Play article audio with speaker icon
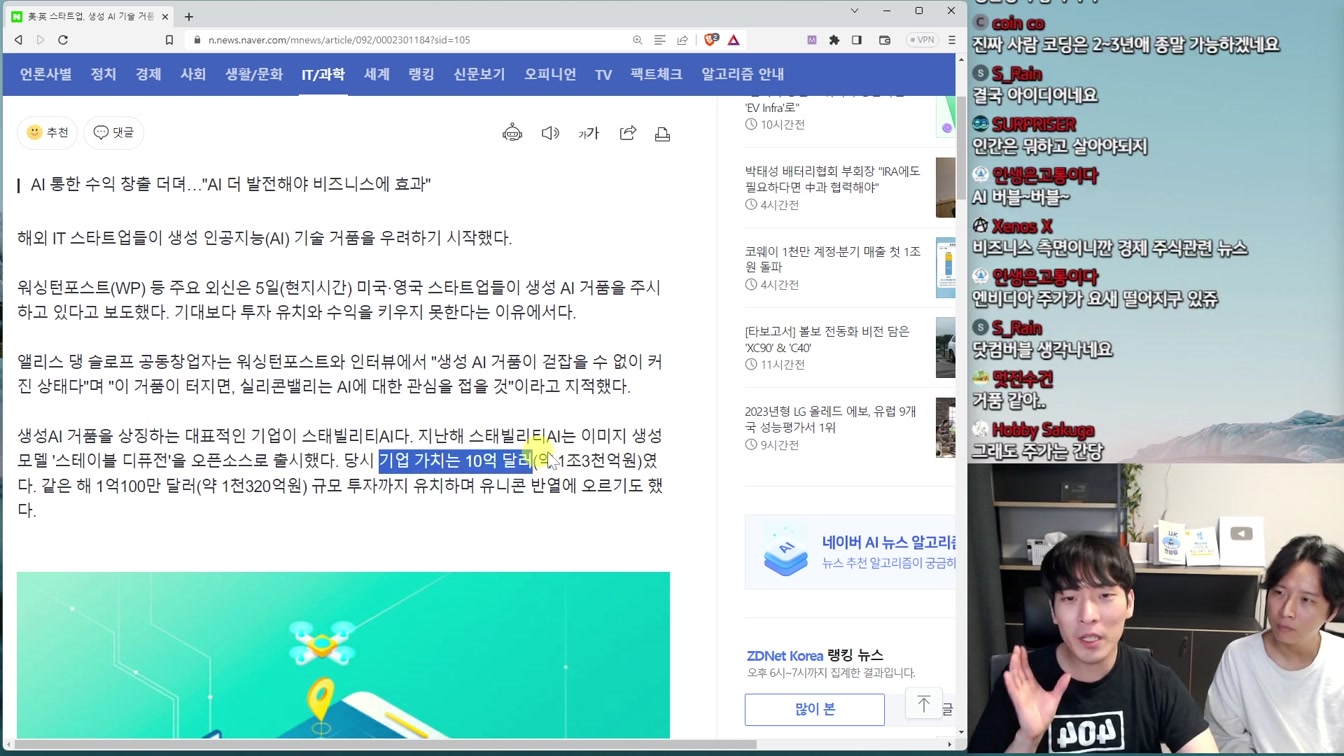Image resolution: width=1344 pixels, height=756 pixels. pos(550,133)
